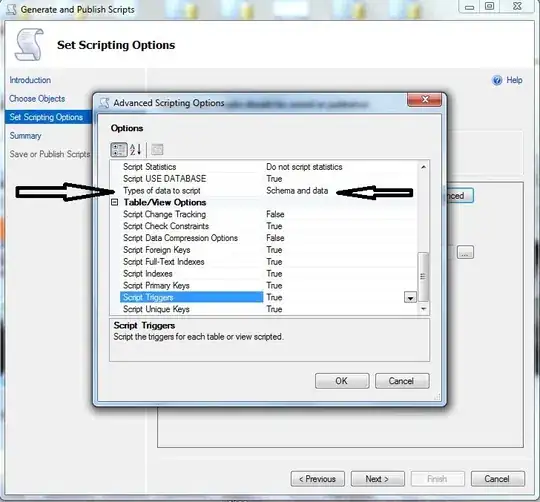Click the Alphabetical sort toolbar icon
The image size is (540, 502).
click(136, 150)
